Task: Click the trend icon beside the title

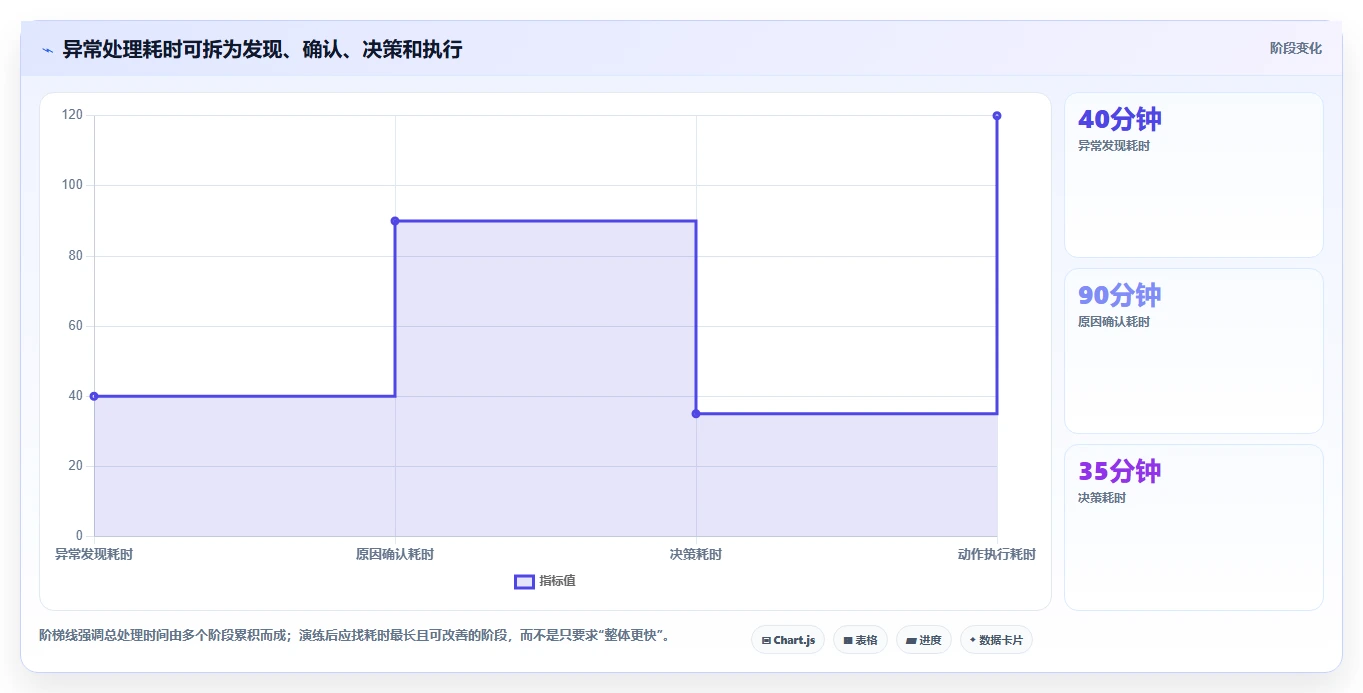Action: (x=47, y=50)
